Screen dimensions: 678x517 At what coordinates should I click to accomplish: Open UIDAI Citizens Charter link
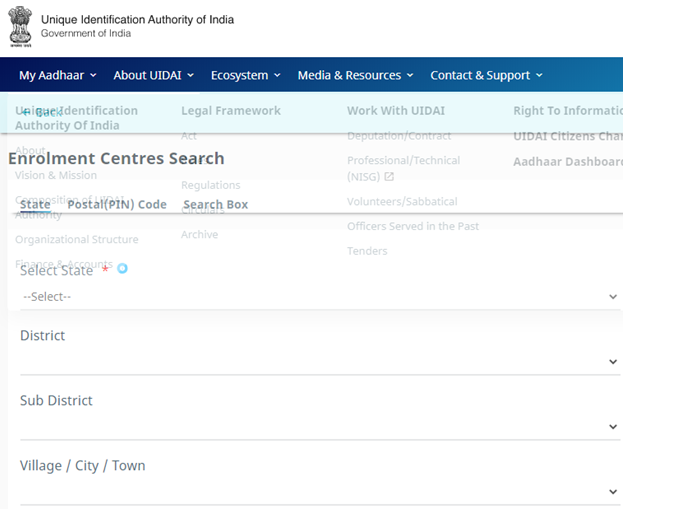[x=568, y=136]
